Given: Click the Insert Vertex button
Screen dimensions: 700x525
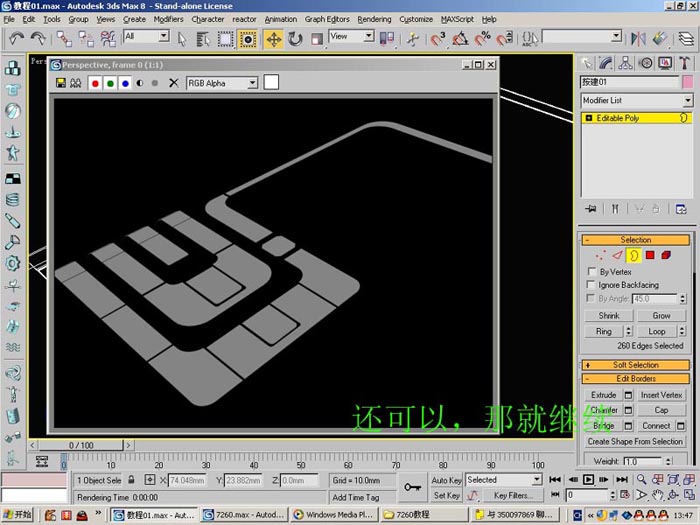Looking at the screenshot, I should (662, 395).
